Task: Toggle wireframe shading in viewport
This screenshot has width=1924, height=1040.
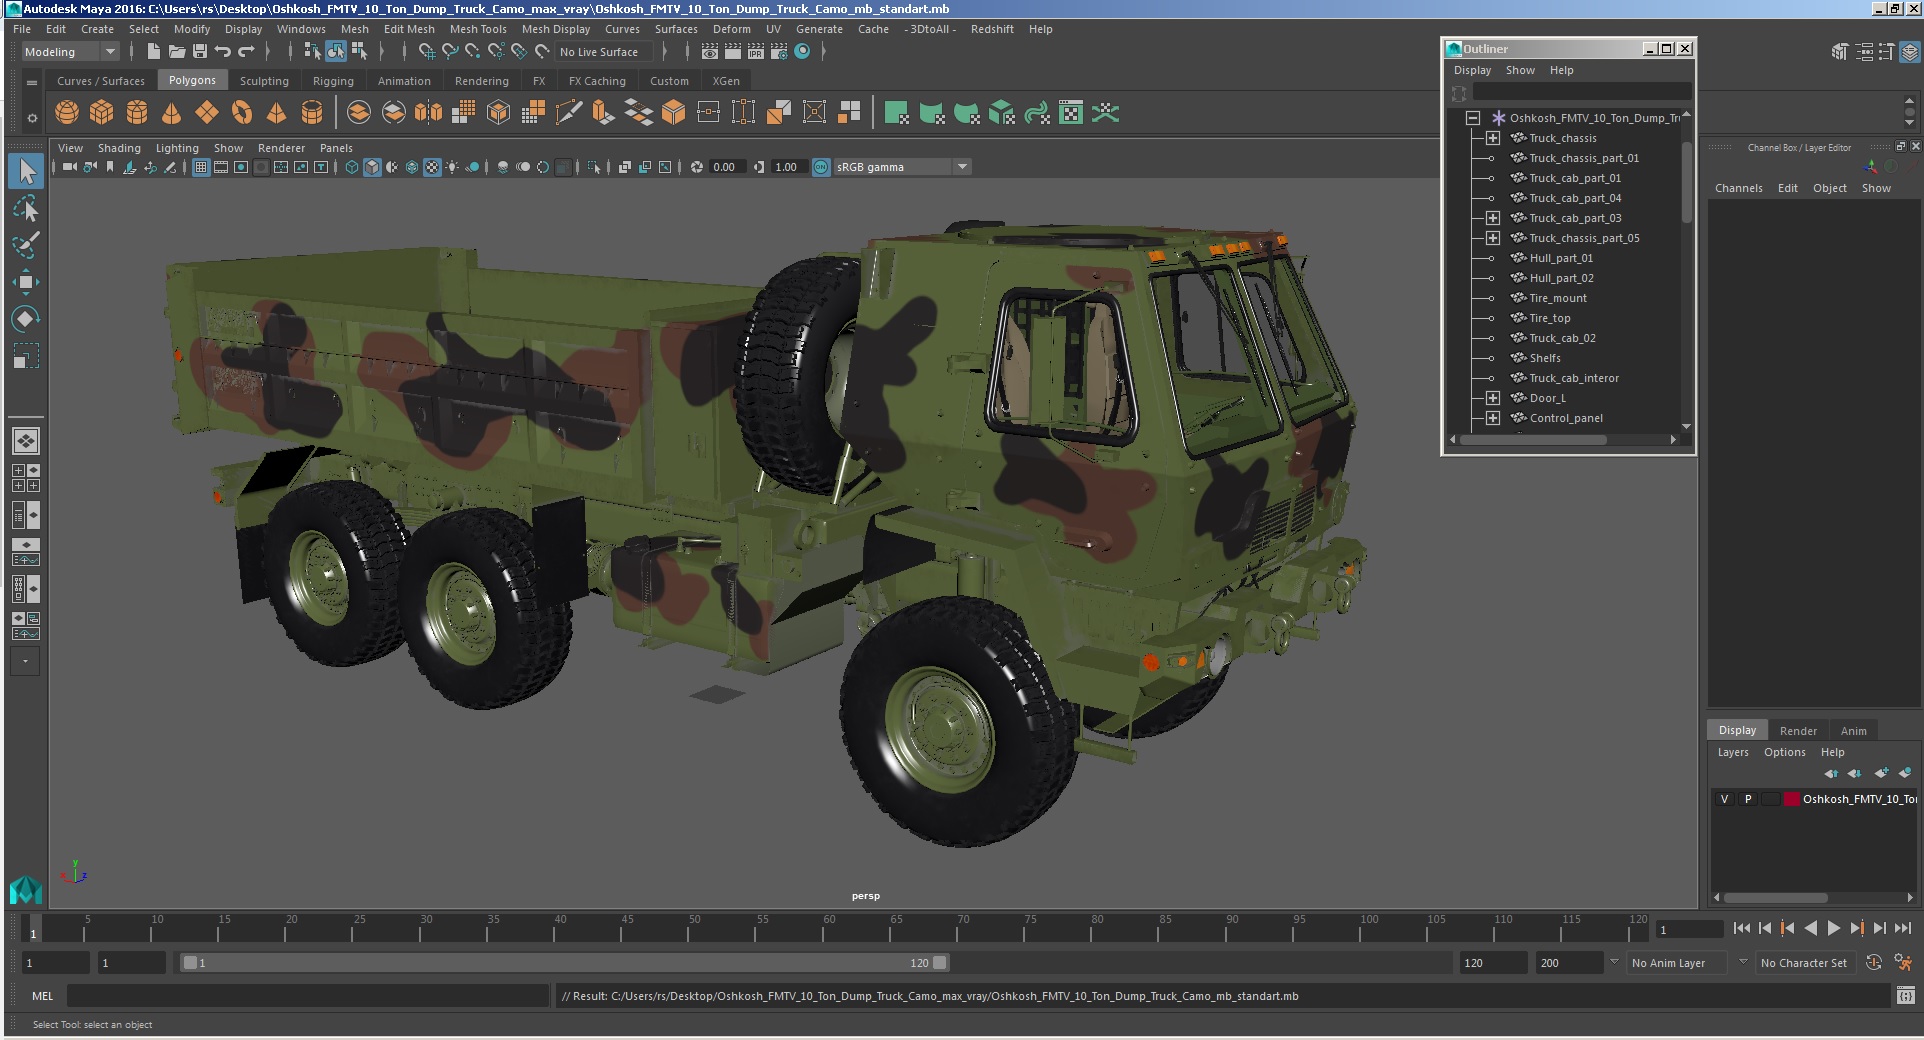Action: click(x=352, y=167)
